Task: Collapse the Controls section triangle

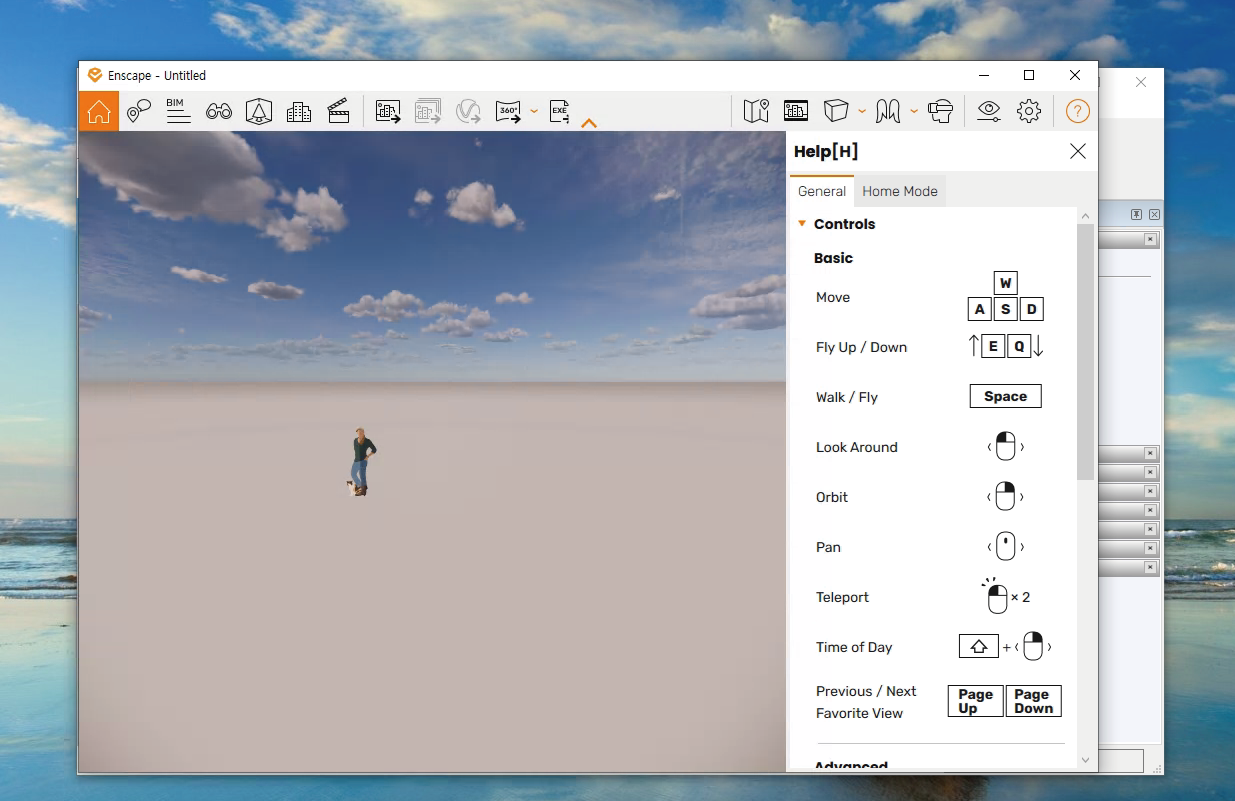Action: coord(802,223)
